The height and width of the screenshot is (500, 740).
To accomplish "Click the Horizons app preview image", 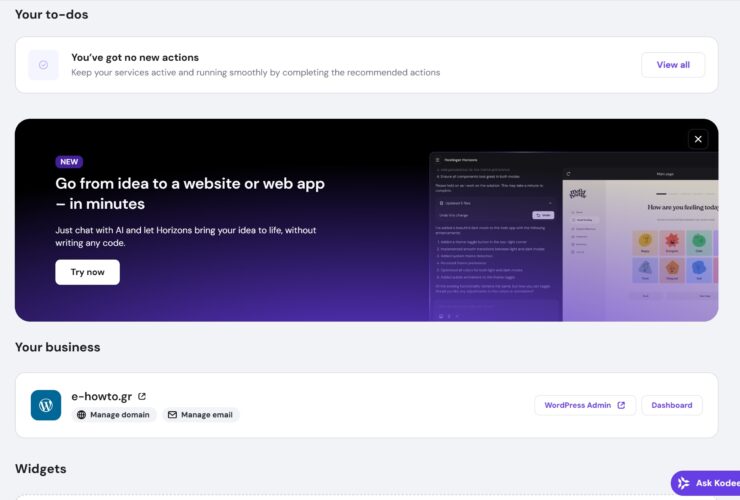I will (x=573, y=236).
